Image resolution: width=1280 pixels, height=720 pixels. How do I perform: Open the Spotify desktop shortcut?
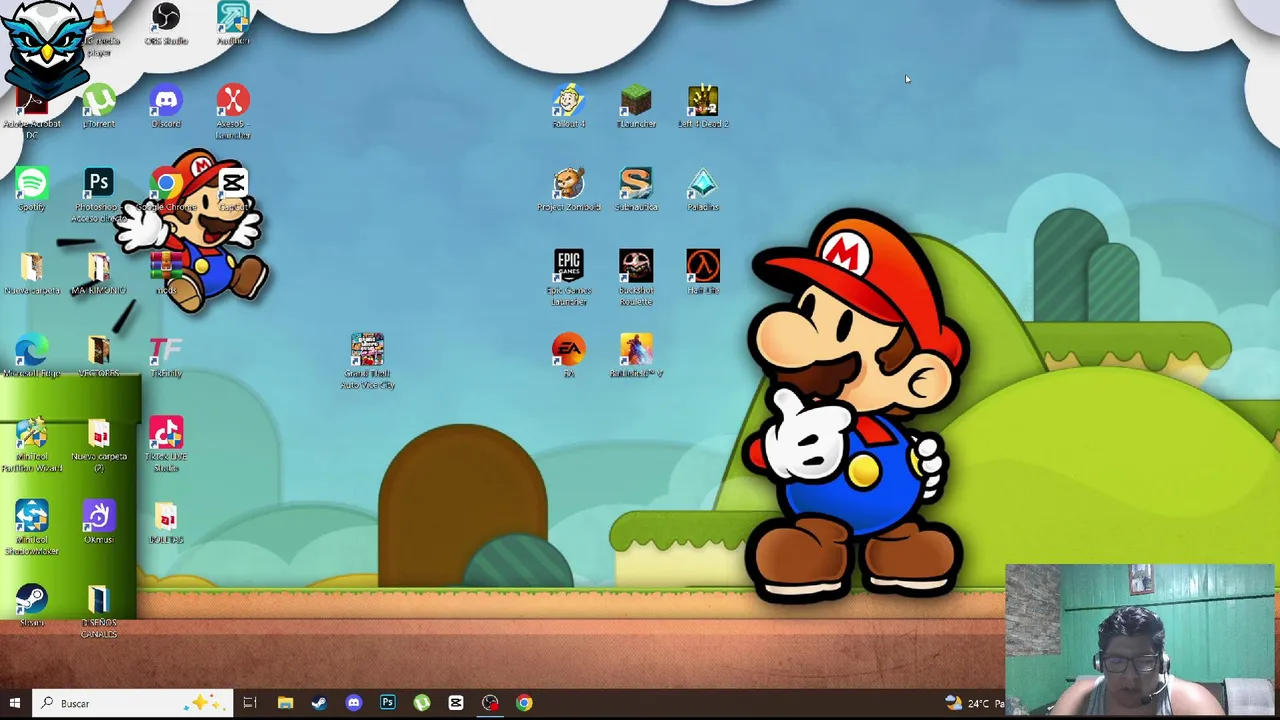(32, 190)
